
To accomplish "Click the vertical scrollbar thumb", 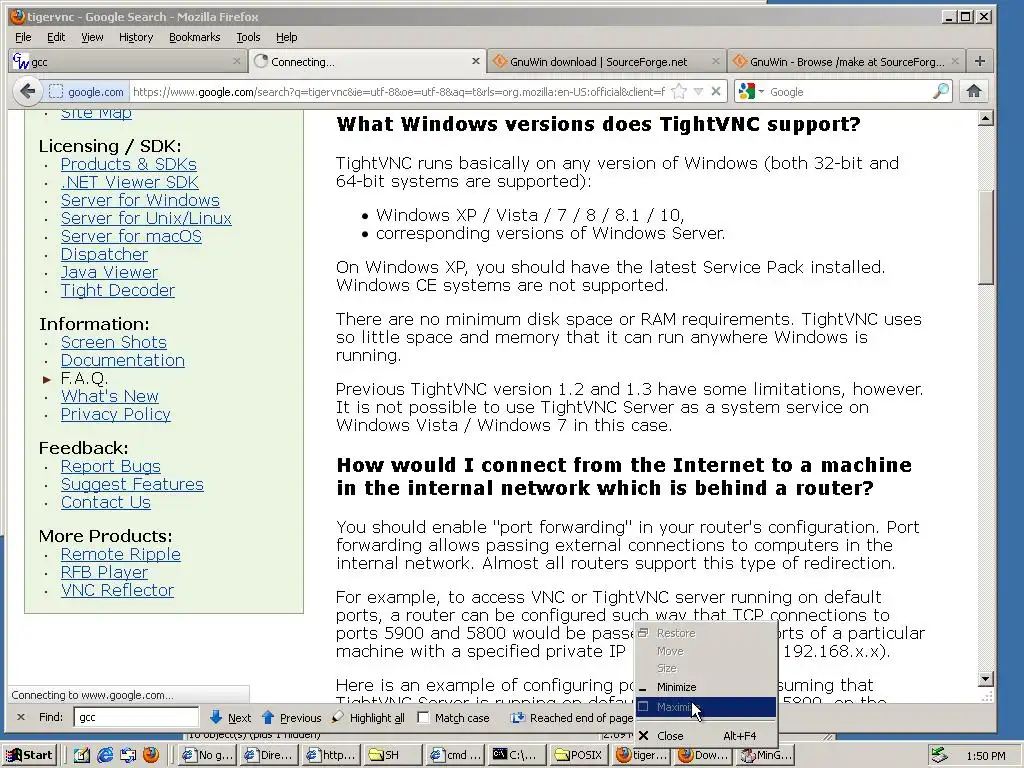I will coord(986,236).
